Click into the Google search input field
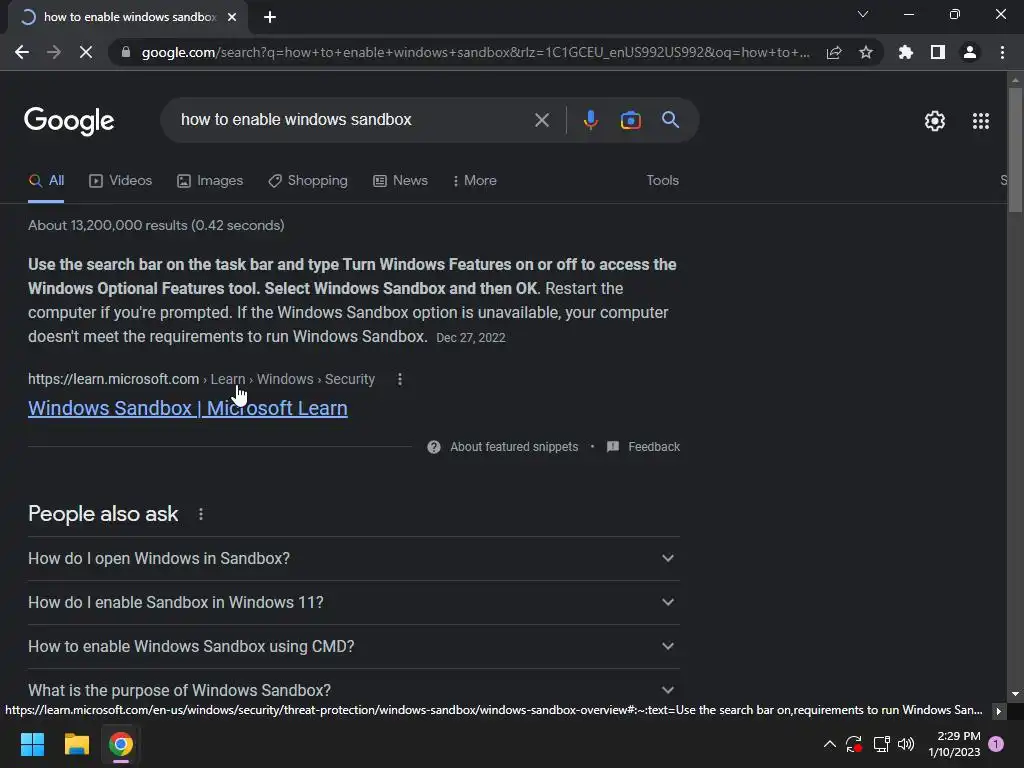 [353, 120]
